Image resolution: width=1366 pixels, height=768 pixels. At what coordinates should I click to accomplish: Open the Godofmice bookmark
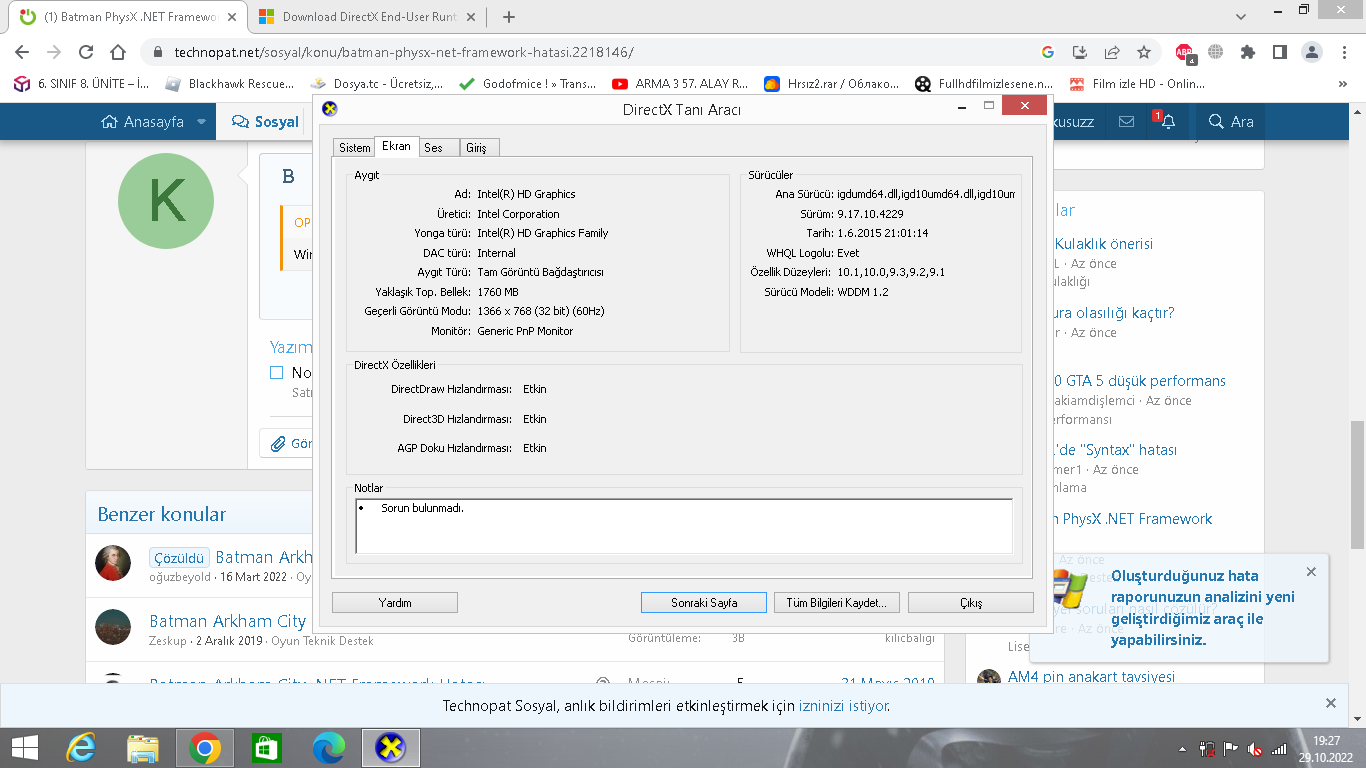point(527,84)
